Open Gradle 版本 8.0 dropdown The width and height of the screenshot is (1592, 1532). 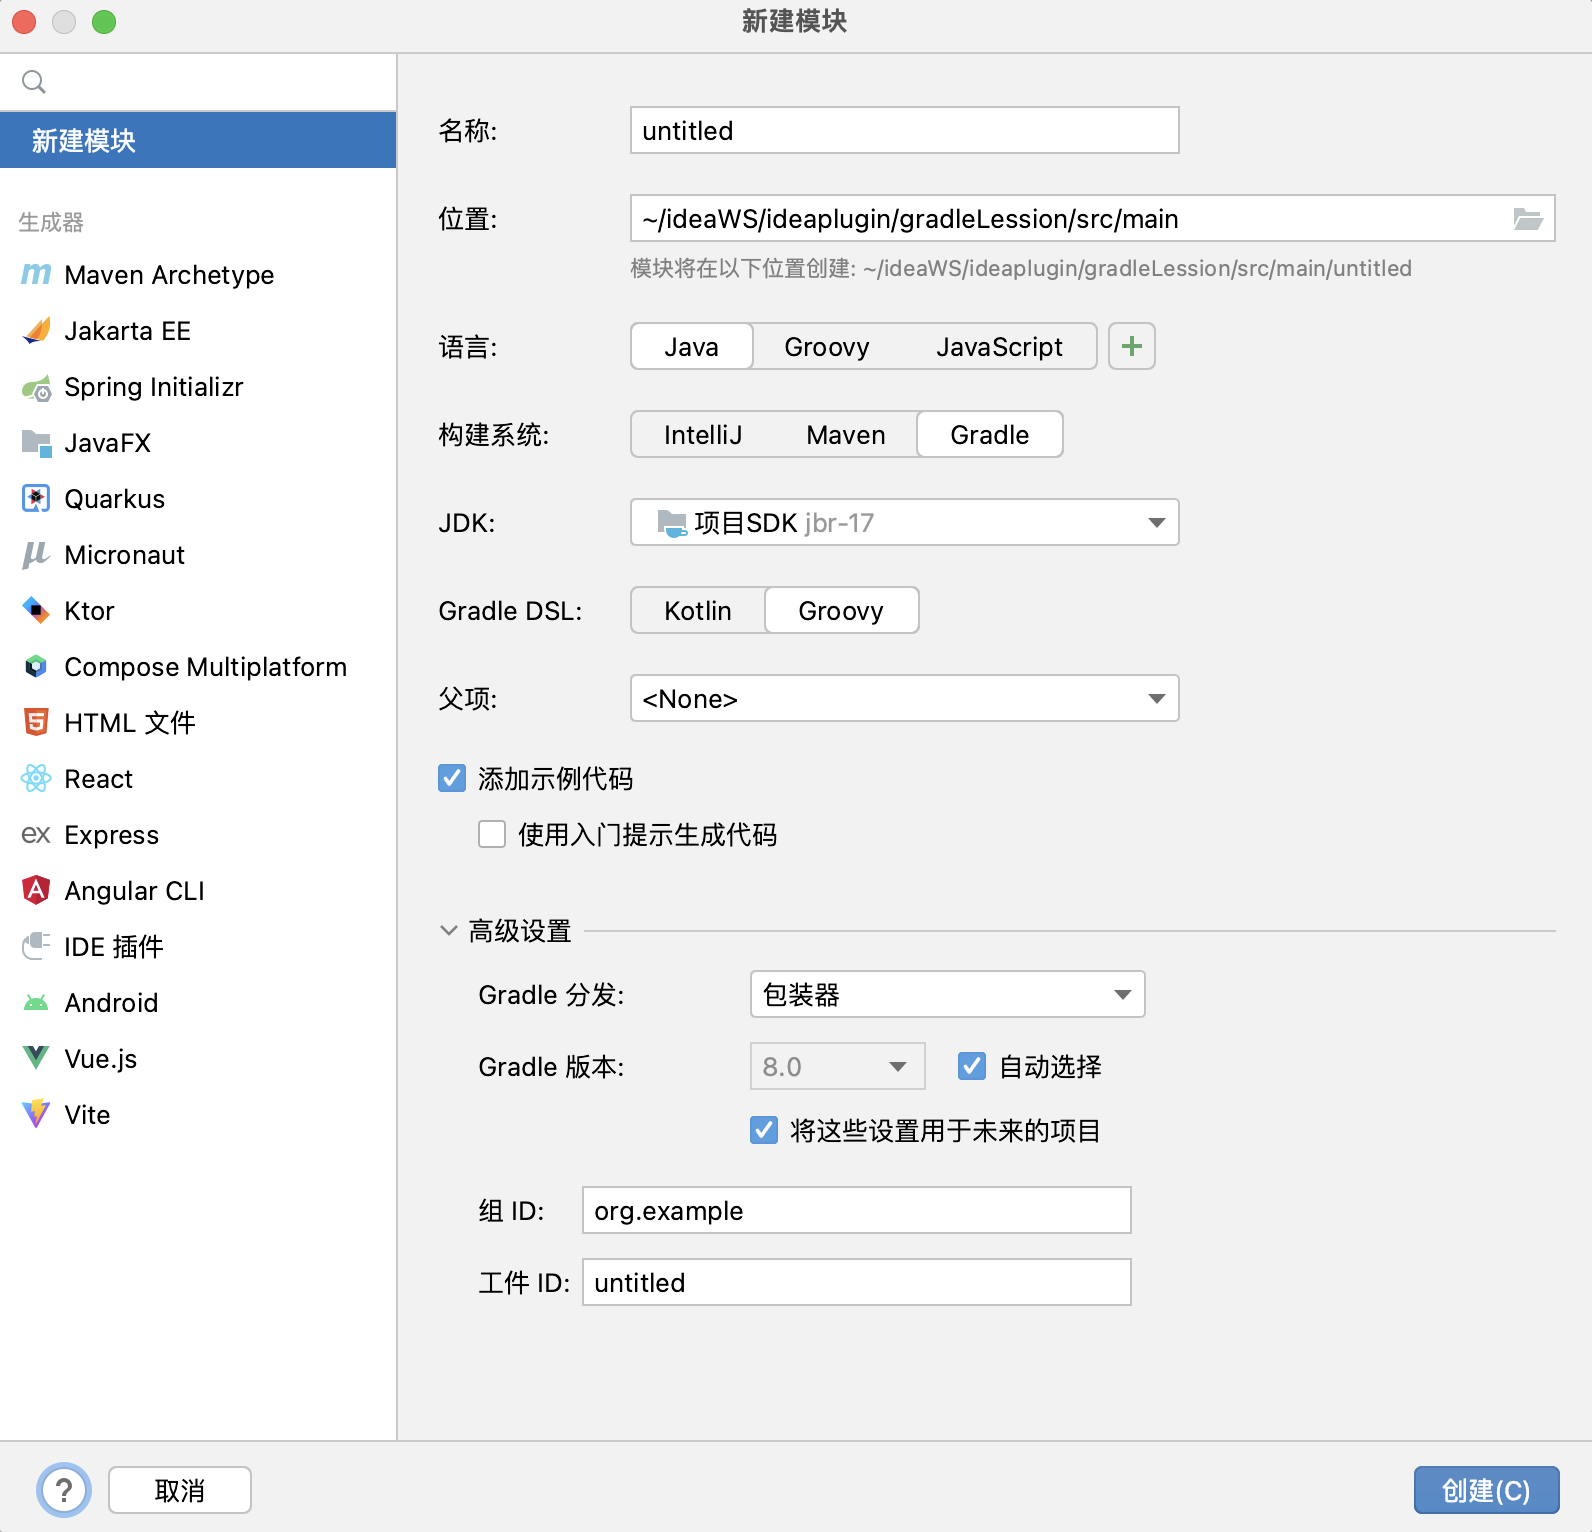click(x=838, y=1066)
